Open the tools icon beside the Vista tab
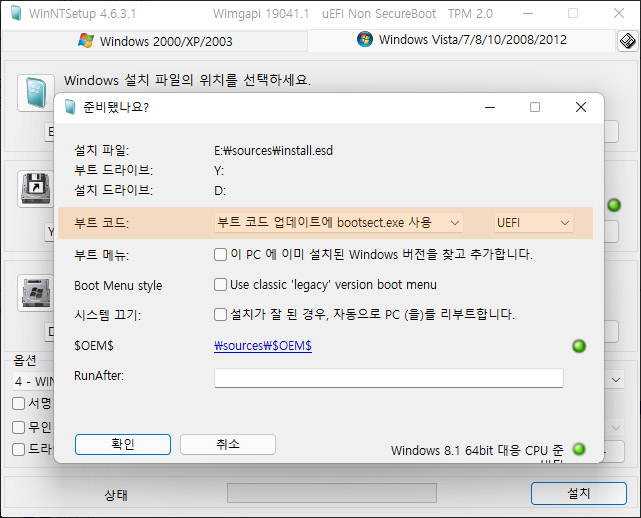 (x=628, y=41)
